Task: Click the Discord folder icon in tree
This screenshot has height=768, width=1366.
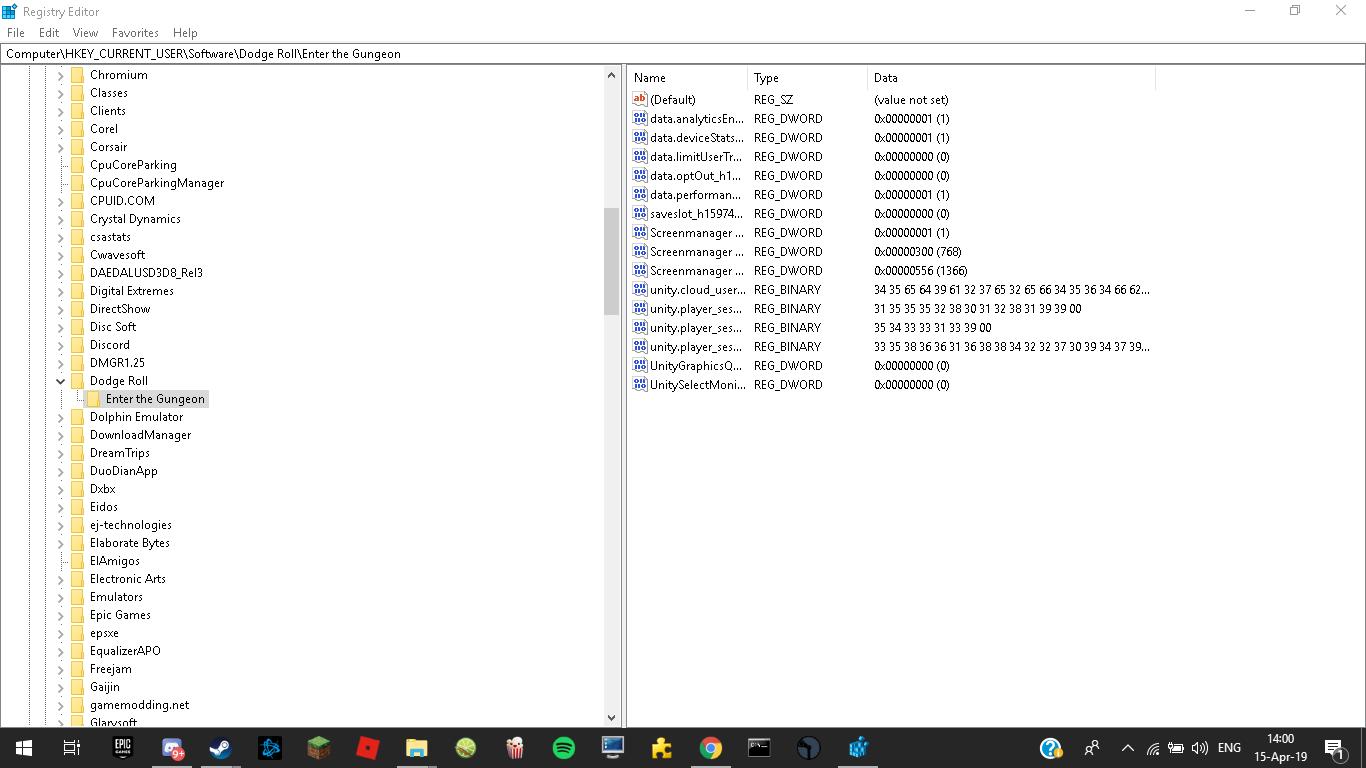Action: [78, 345]
